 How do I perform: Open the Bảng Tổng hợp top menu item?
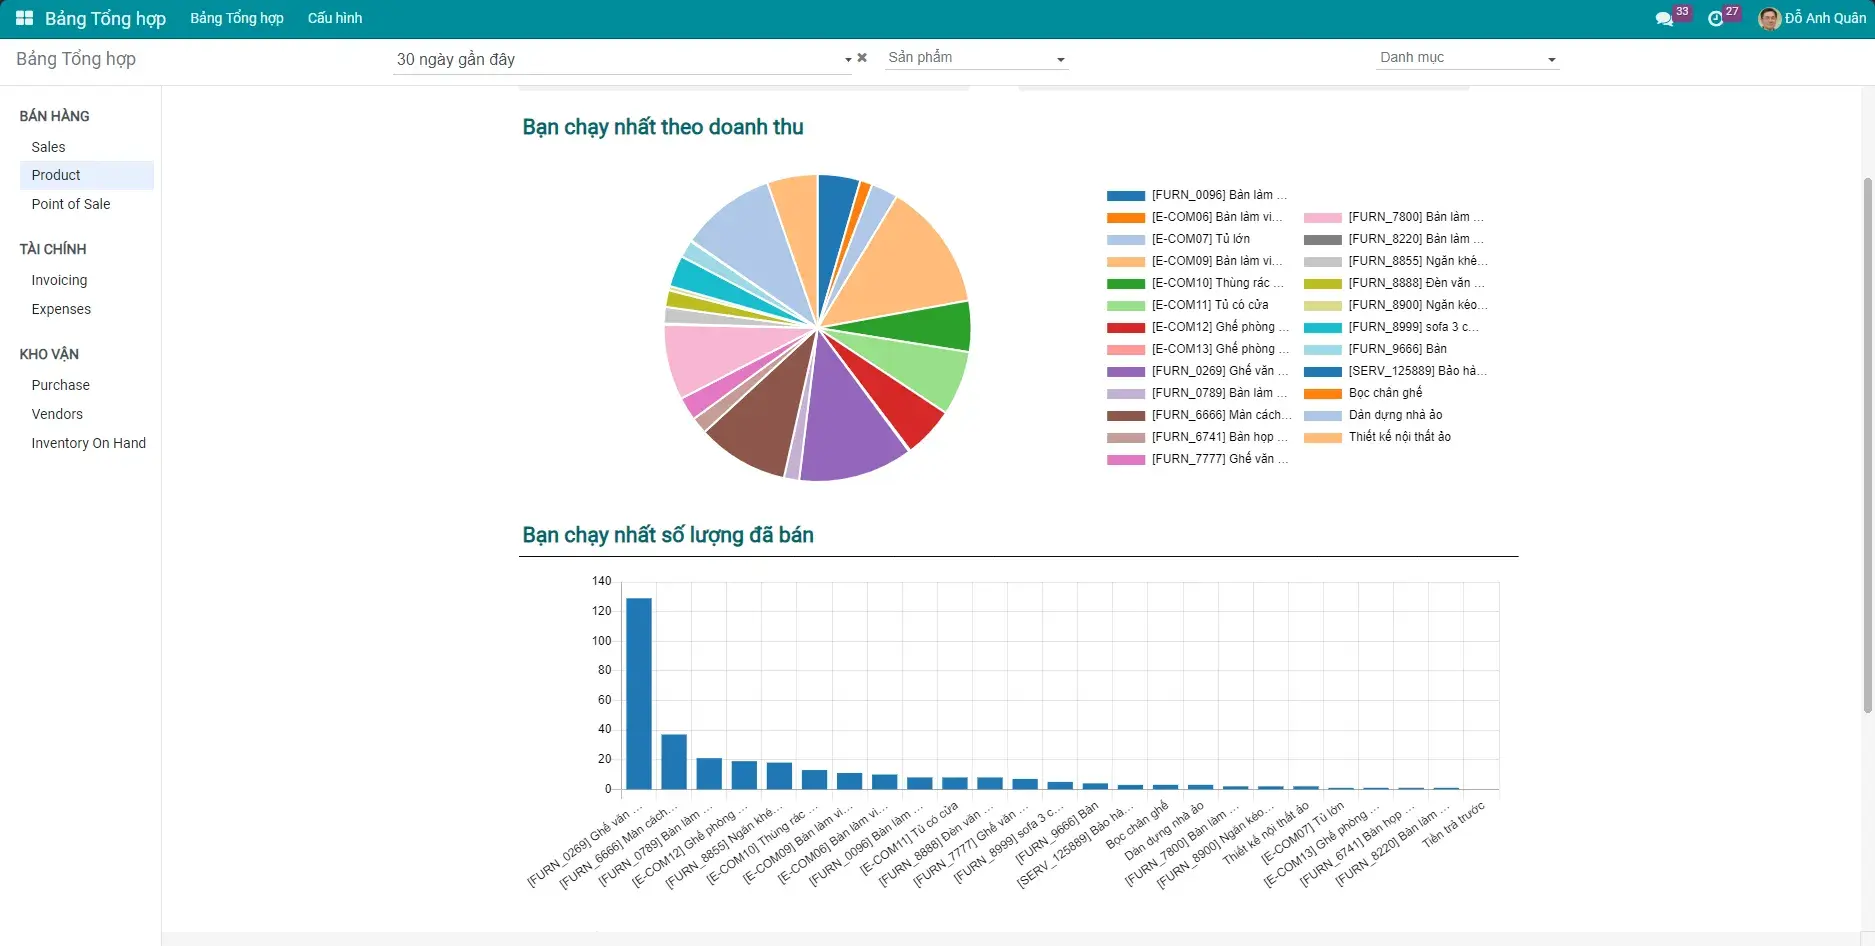[x=237, y=18]
